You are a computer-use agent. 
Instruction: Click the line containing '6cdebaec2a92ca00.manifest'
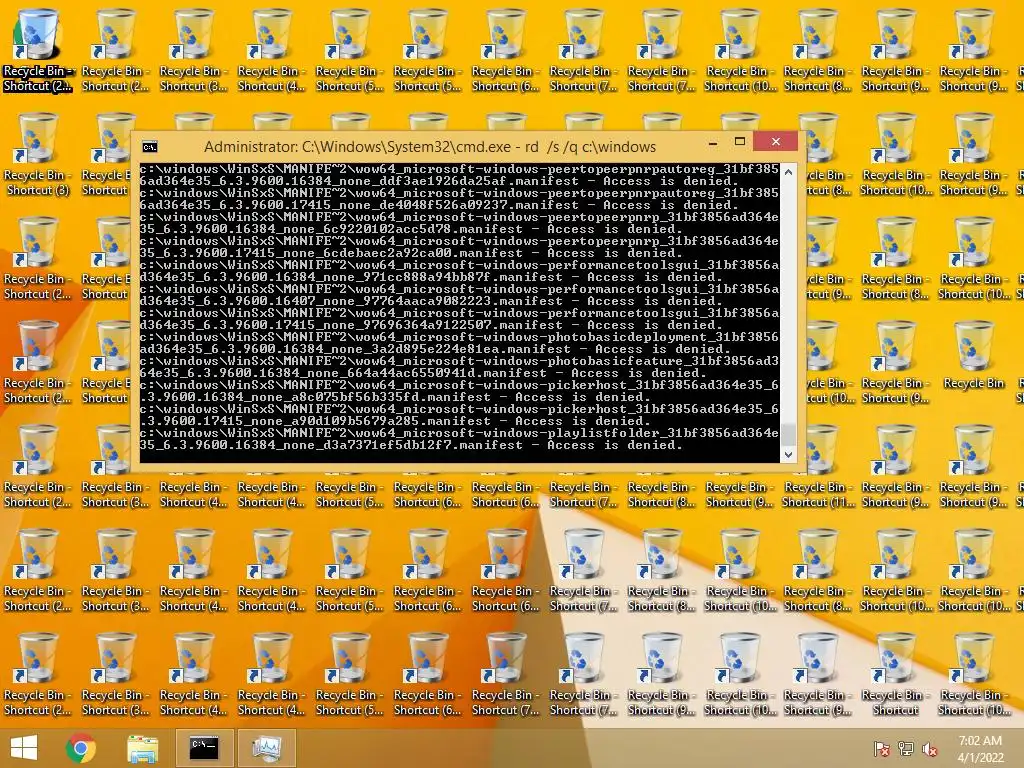click(411, 253)
